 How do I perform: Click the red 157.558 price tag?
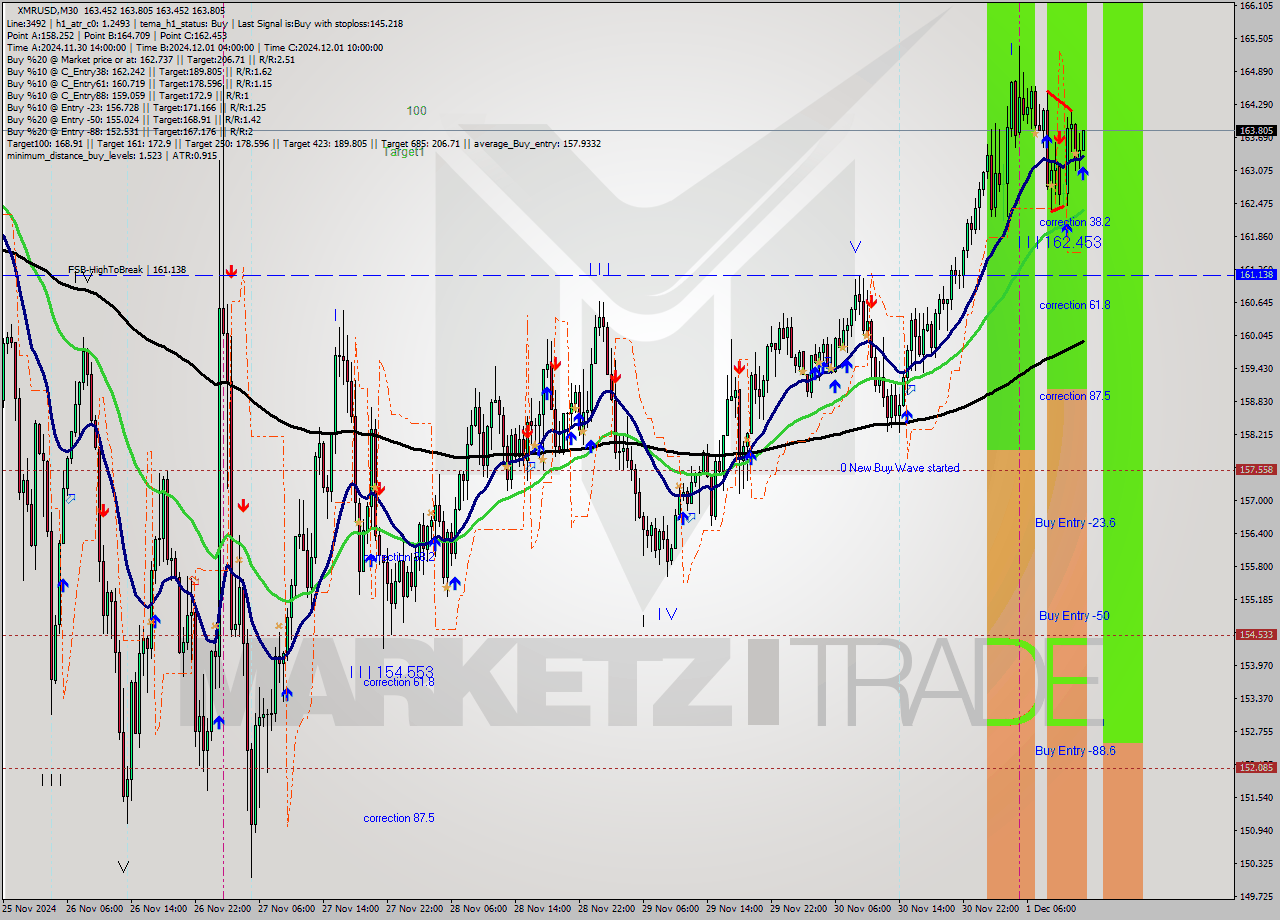tap(1256, 469)
